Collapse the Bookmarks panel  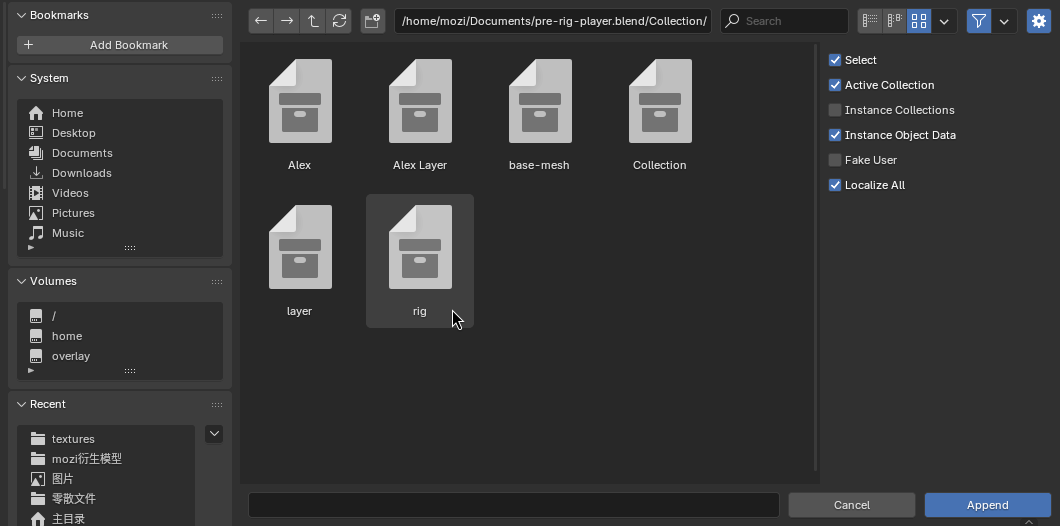point(22,16)
